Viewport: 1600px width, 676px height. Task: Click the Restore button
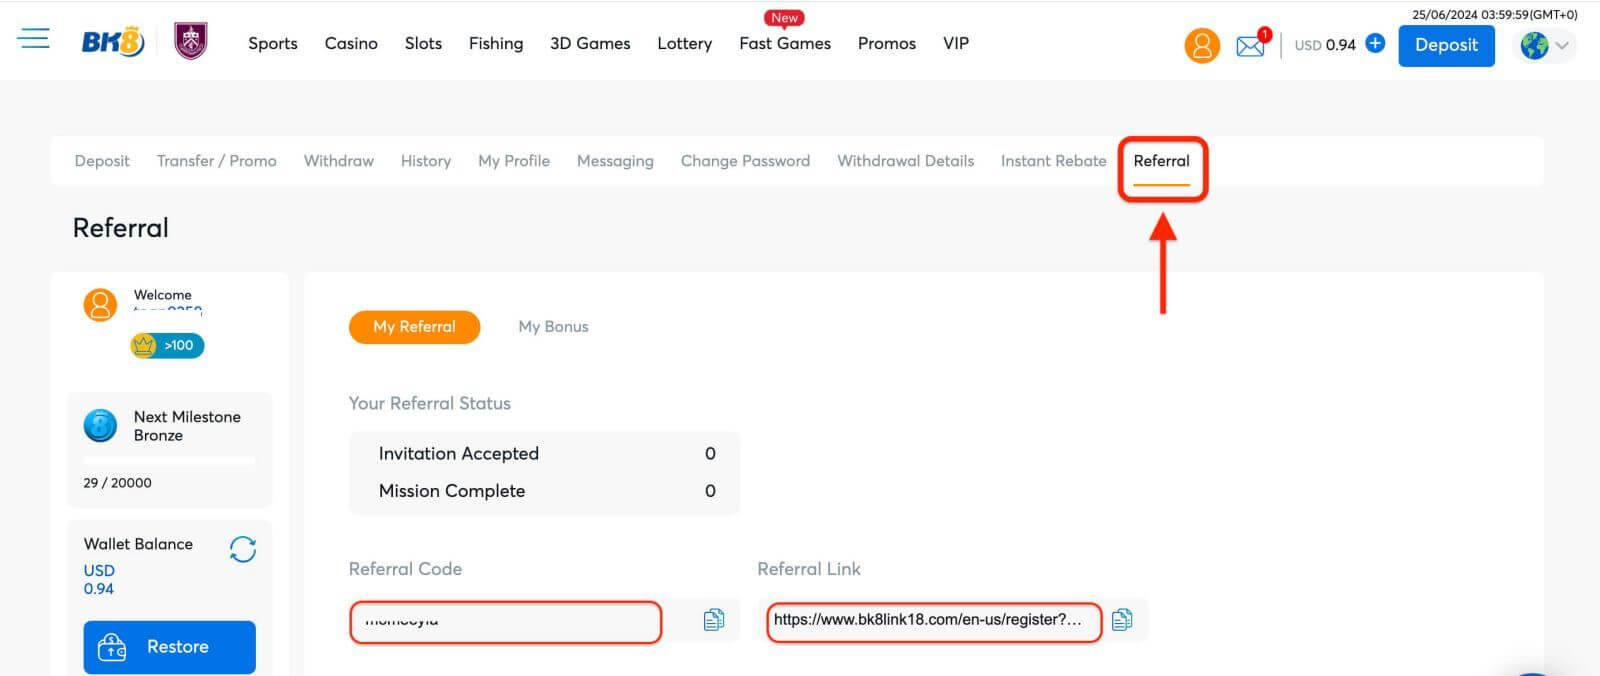(x=169, y=647)
